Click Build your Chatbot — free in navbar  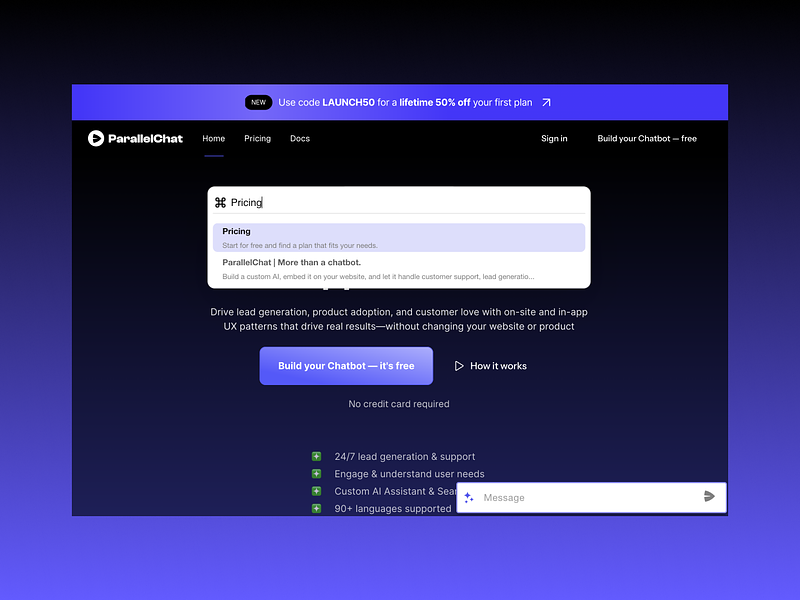click(x=647, y=138)
